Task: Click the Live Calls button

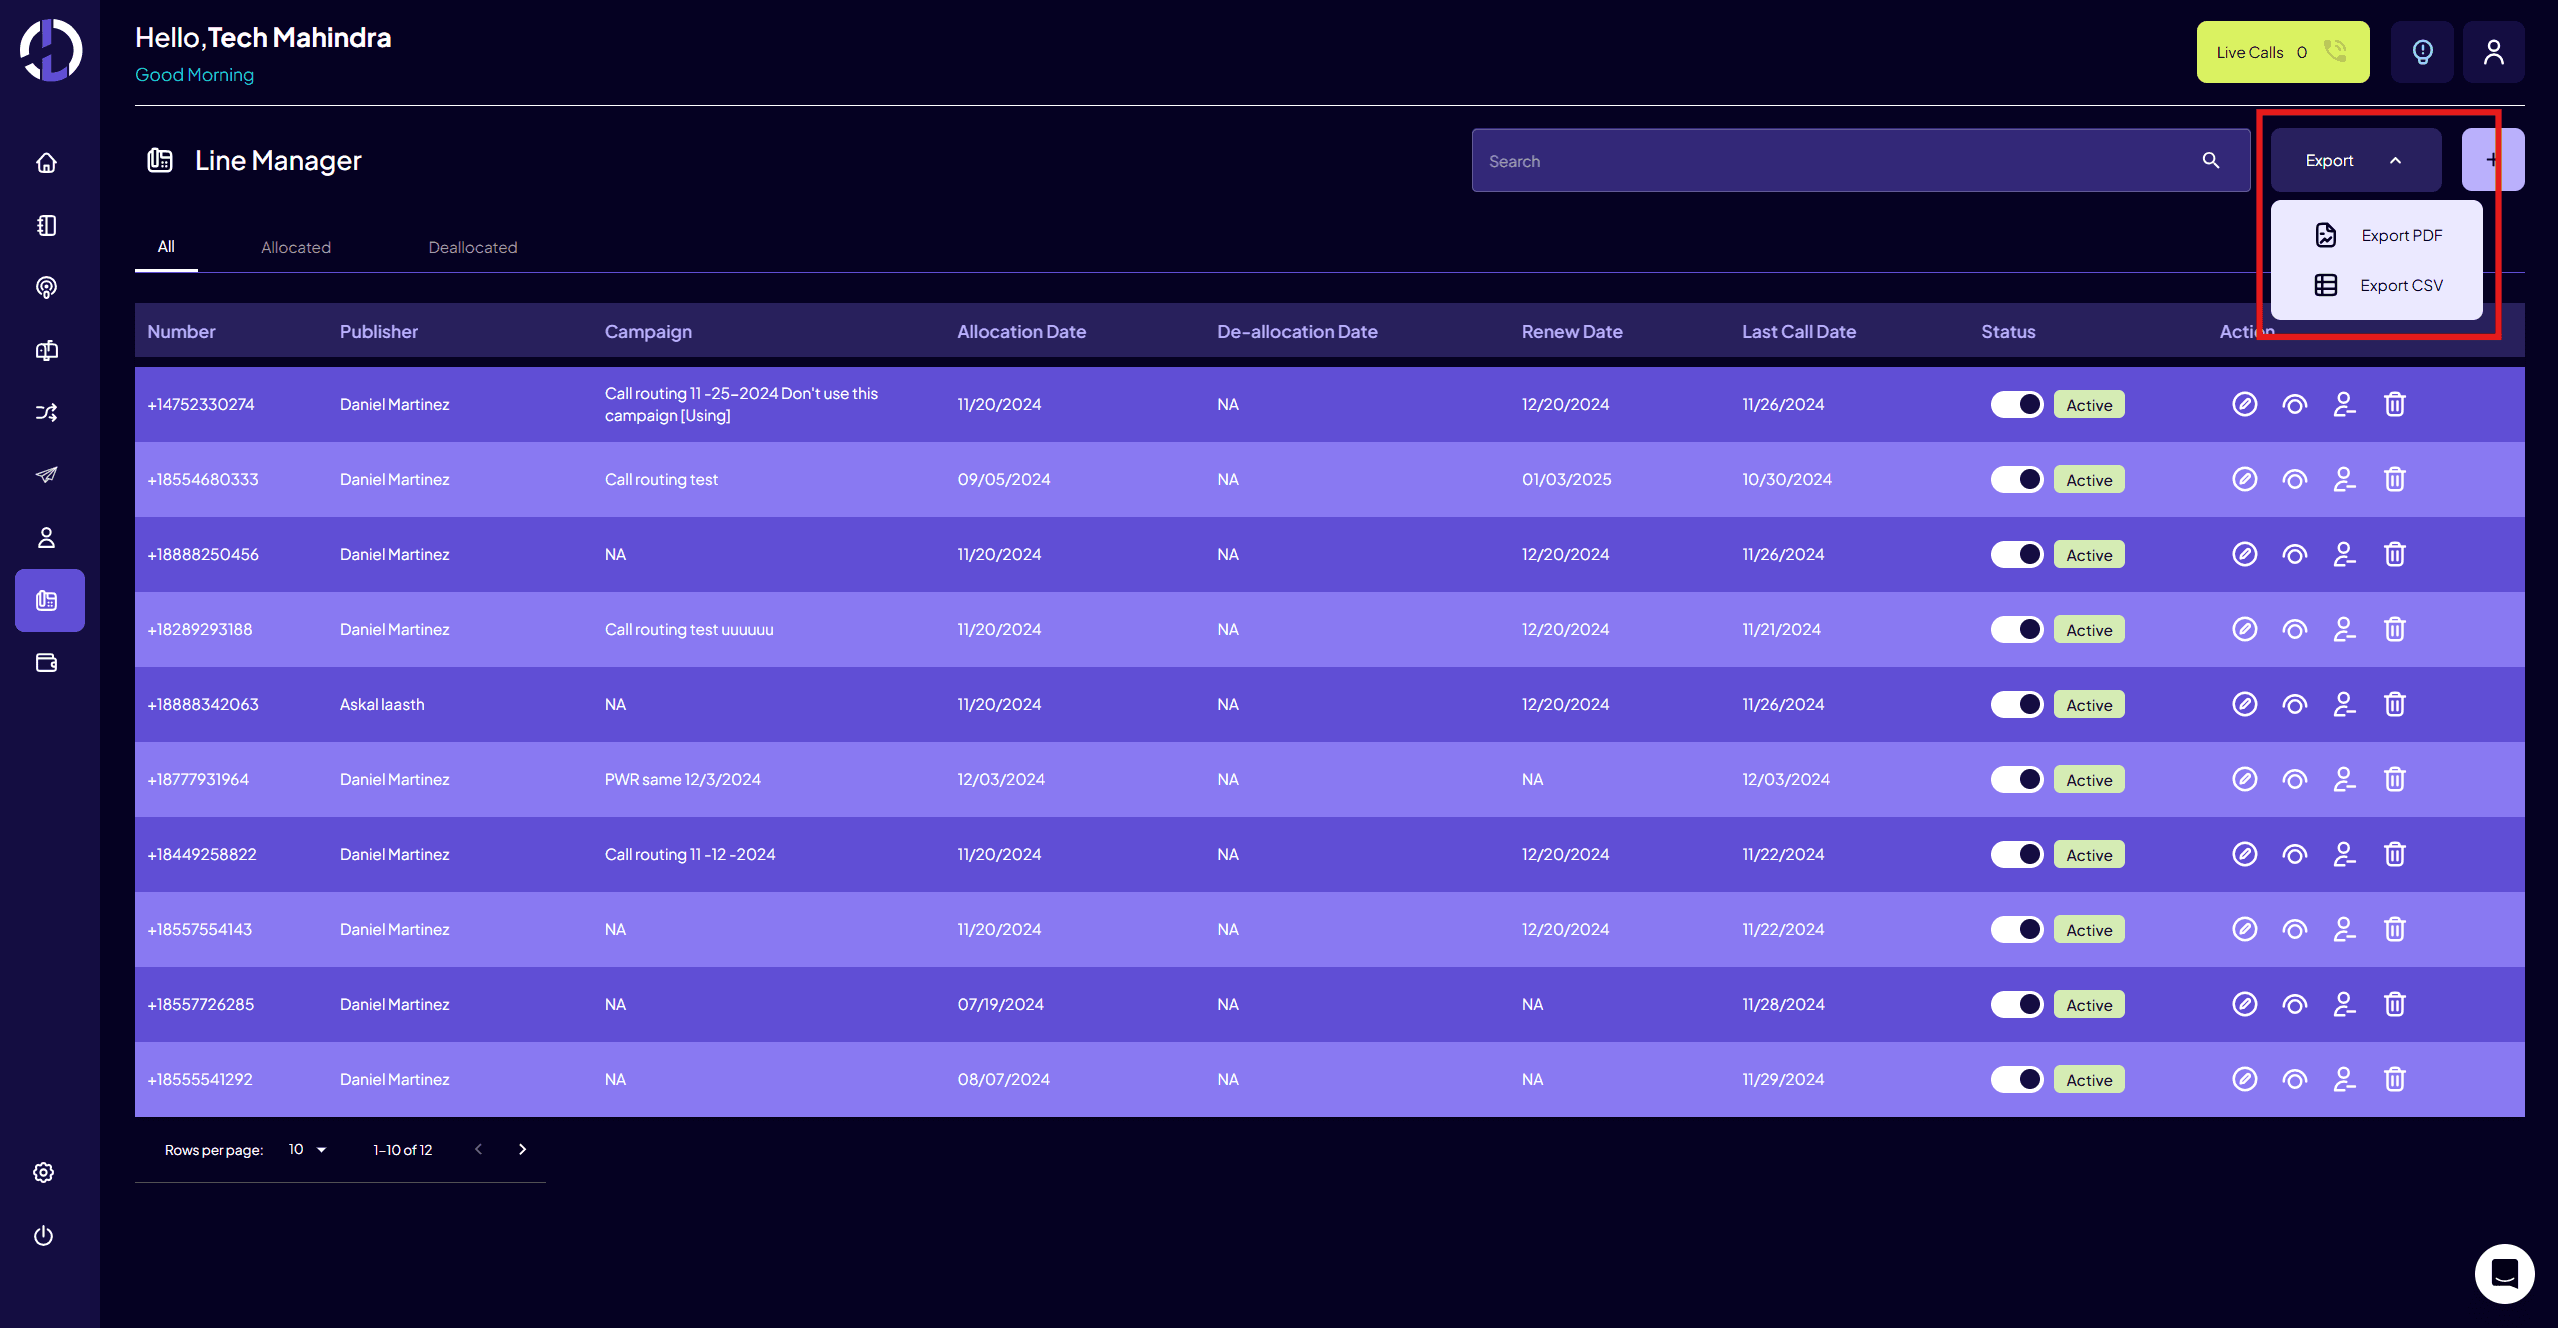Action: pos(2282,52)
